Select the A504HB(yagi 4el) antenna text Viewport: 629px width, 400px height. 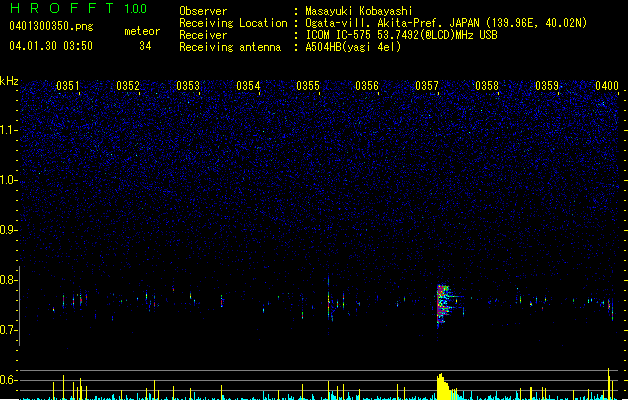tap(353, 47)
